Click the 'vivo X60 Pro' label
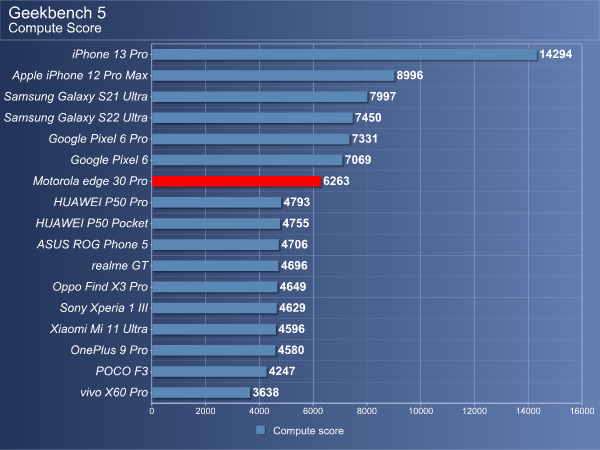Screen dimensions: 600x450 (x=114, y=392)
